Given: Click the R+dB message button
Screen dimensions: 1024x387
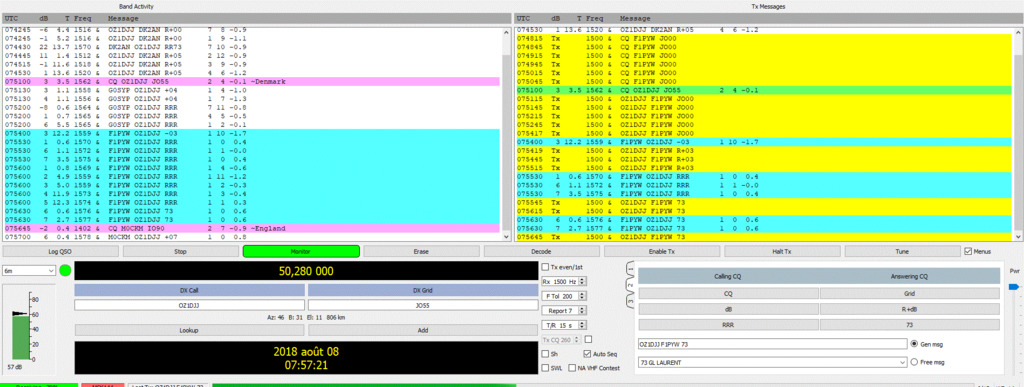Looking at the screenshot, I should point(910,309).
